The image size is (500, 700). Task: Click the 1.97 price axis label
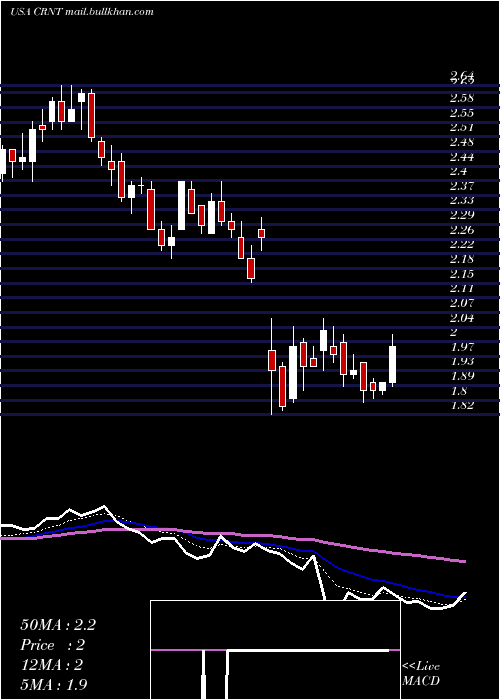pos(462,347)
